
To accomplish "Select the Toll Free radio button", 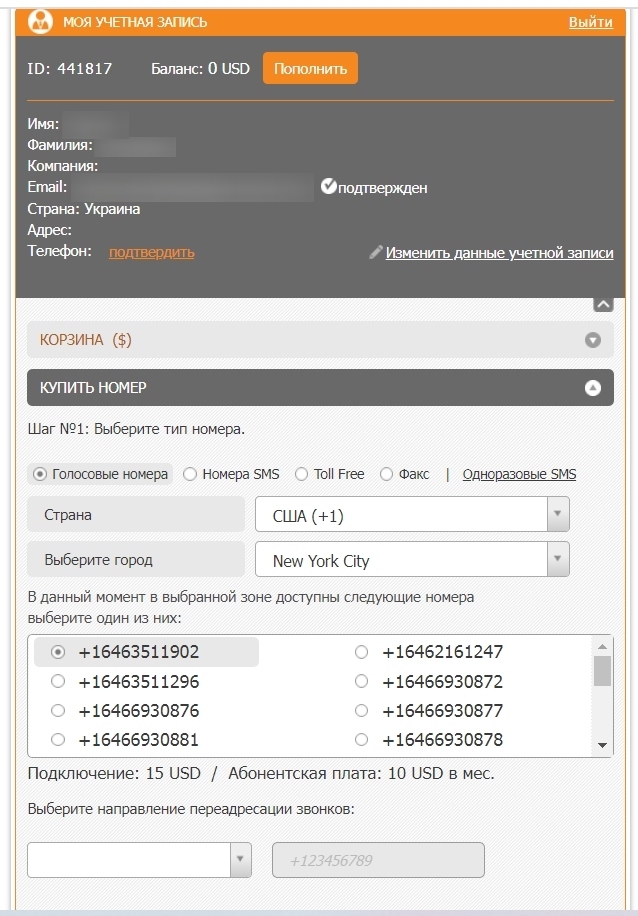I will click(301, 474).
